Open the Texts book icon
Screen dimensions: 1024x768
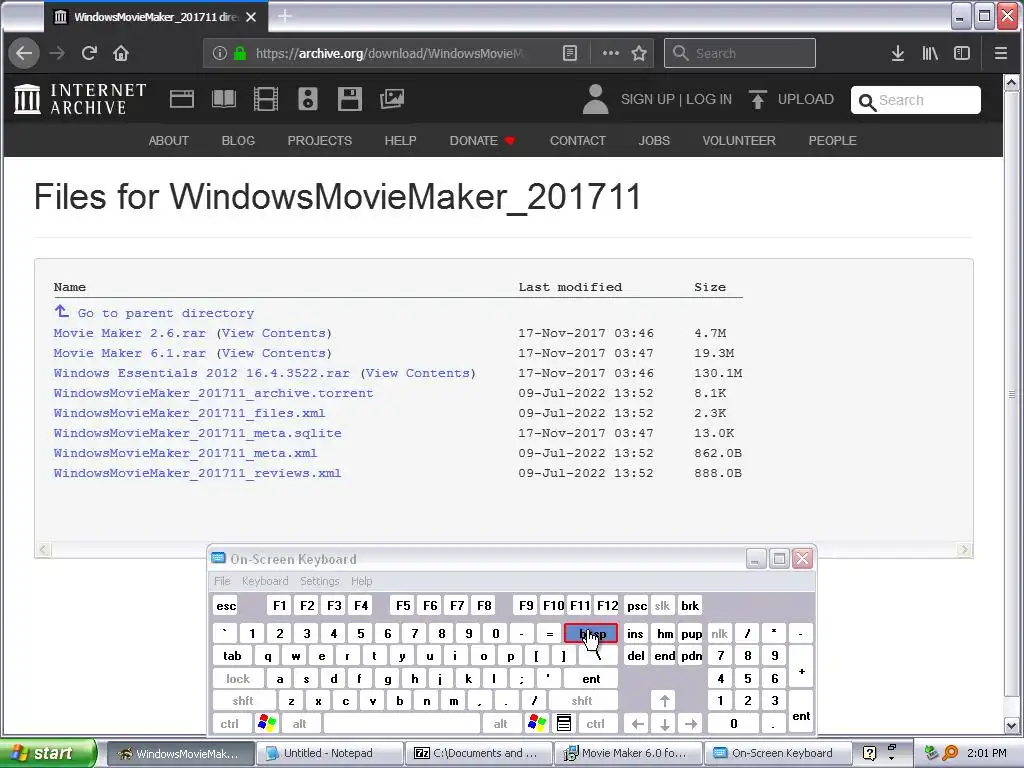(x=224, y=99)
